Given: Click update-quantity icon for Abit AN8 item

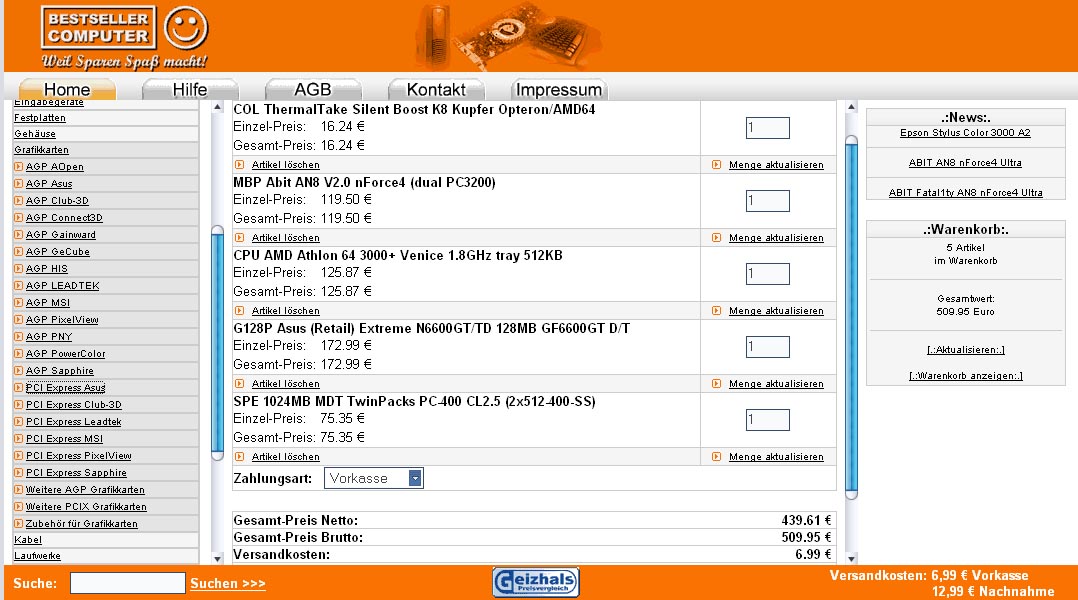Looking at the screenshot, I should tap(716, 238).
